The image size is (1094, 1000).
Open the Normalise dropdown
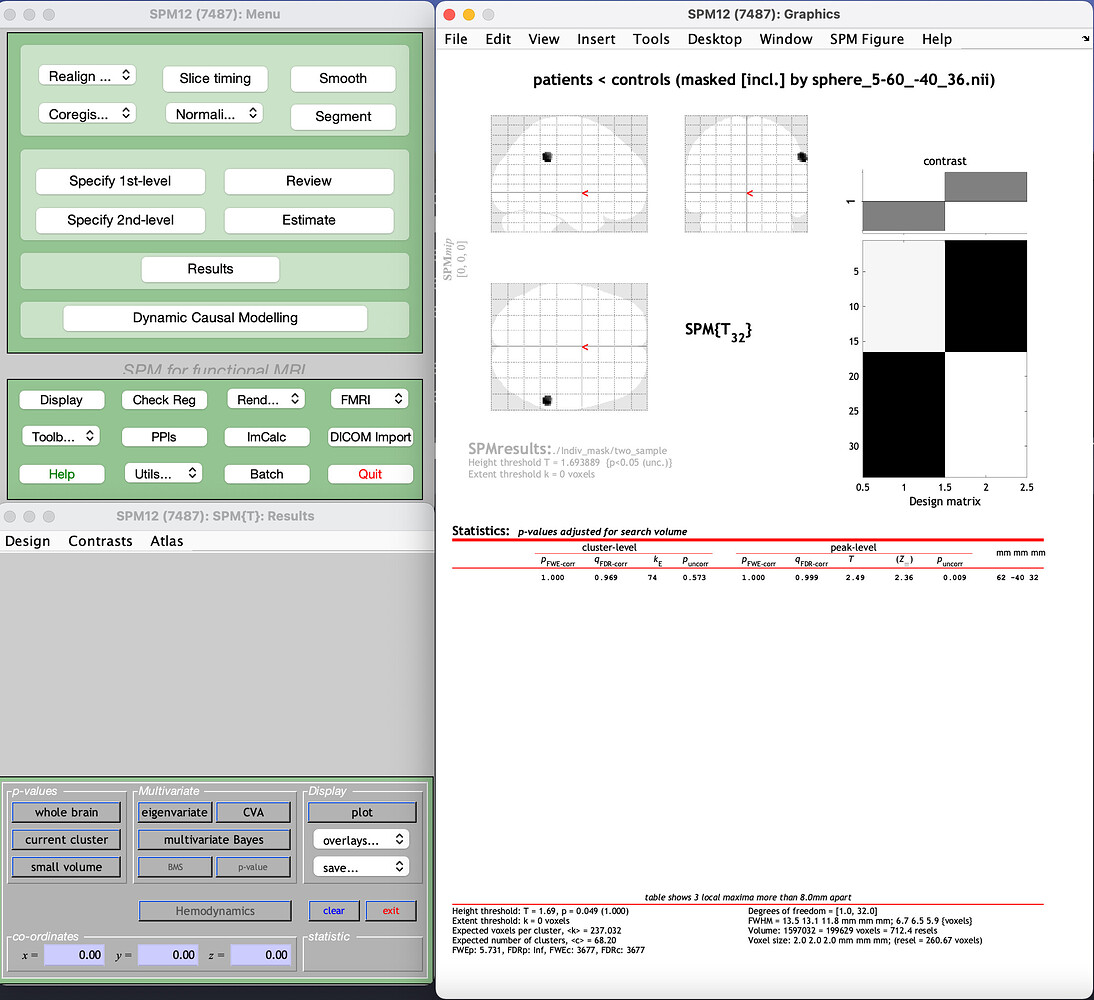[x=213, y=114]
